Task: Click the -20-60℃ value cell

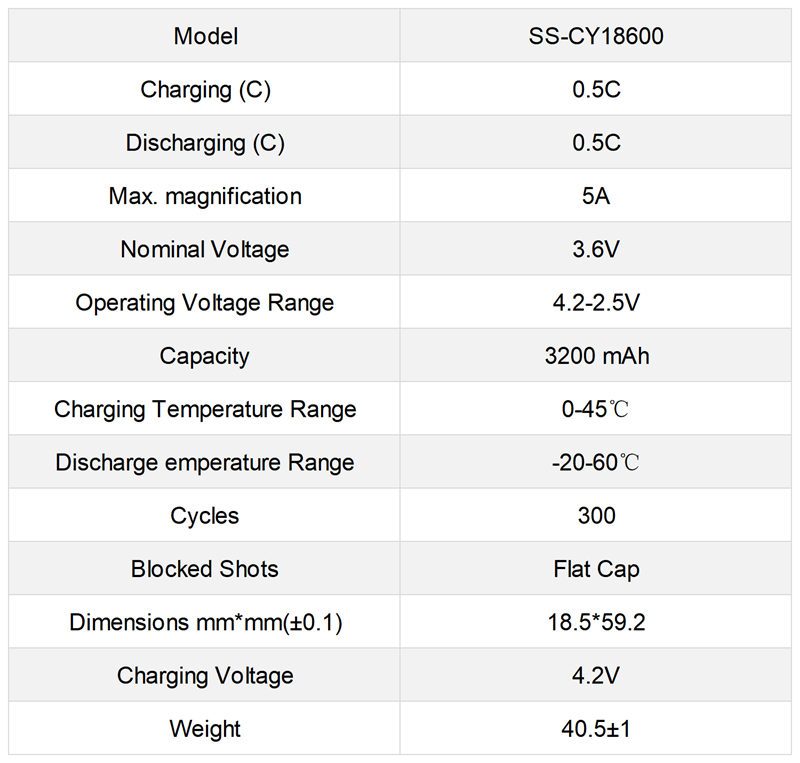Action: [596, 462]
